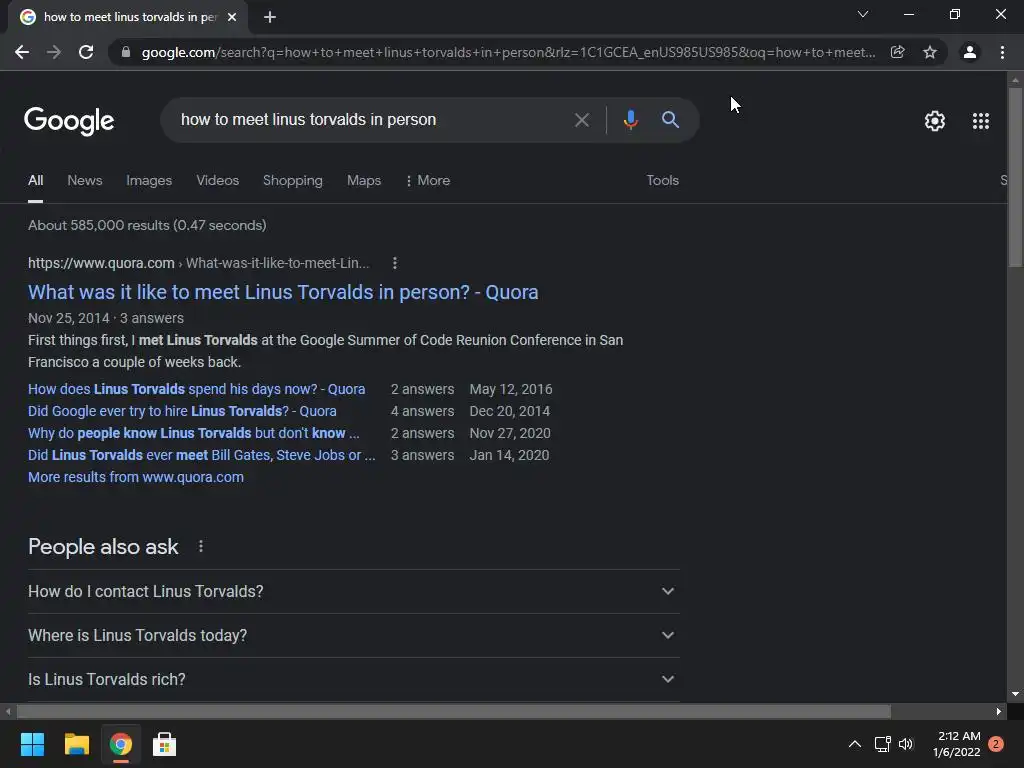Click the scrollbar down arrow
Screen dimensions: 1024x768
[1015, 694]
